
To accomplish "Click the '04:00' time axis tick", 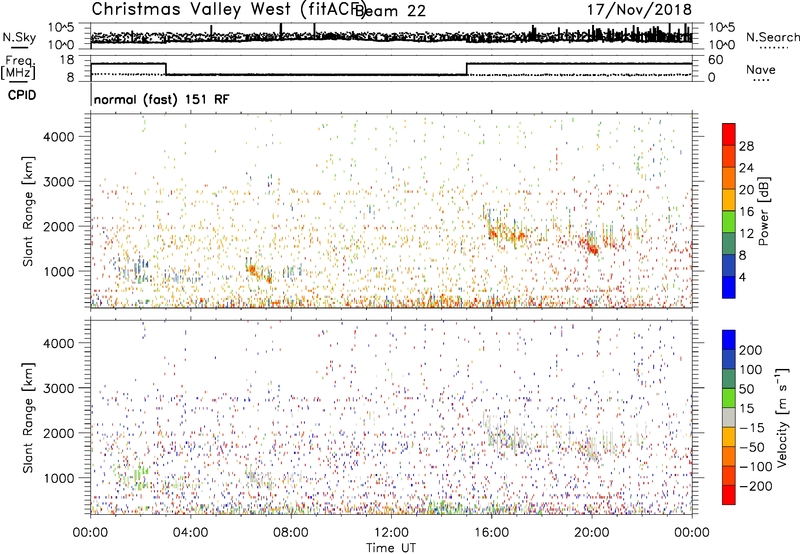I will tap(190, 533).
